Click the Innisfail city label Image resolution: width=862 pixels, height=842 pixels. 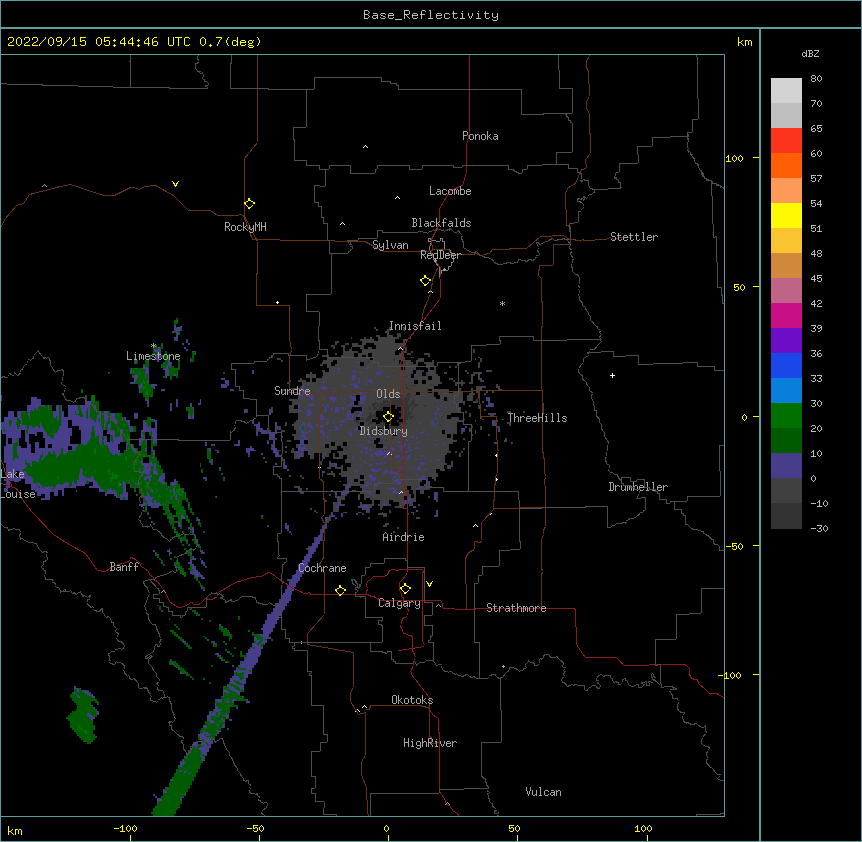(415, 326)
